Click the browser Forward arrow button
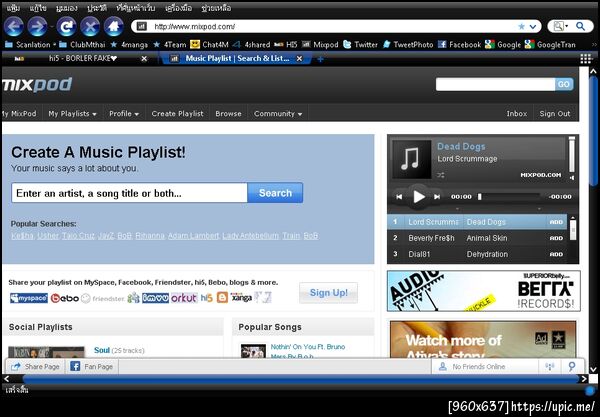 click(38, 26)
